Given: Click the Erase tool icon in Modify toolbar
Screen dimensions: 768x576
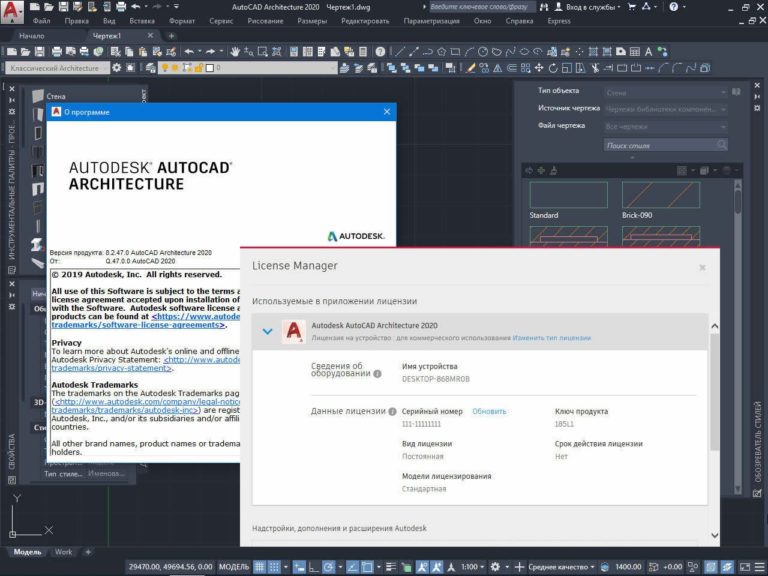Looking at the screenshot, I should (x=471, y=68).
